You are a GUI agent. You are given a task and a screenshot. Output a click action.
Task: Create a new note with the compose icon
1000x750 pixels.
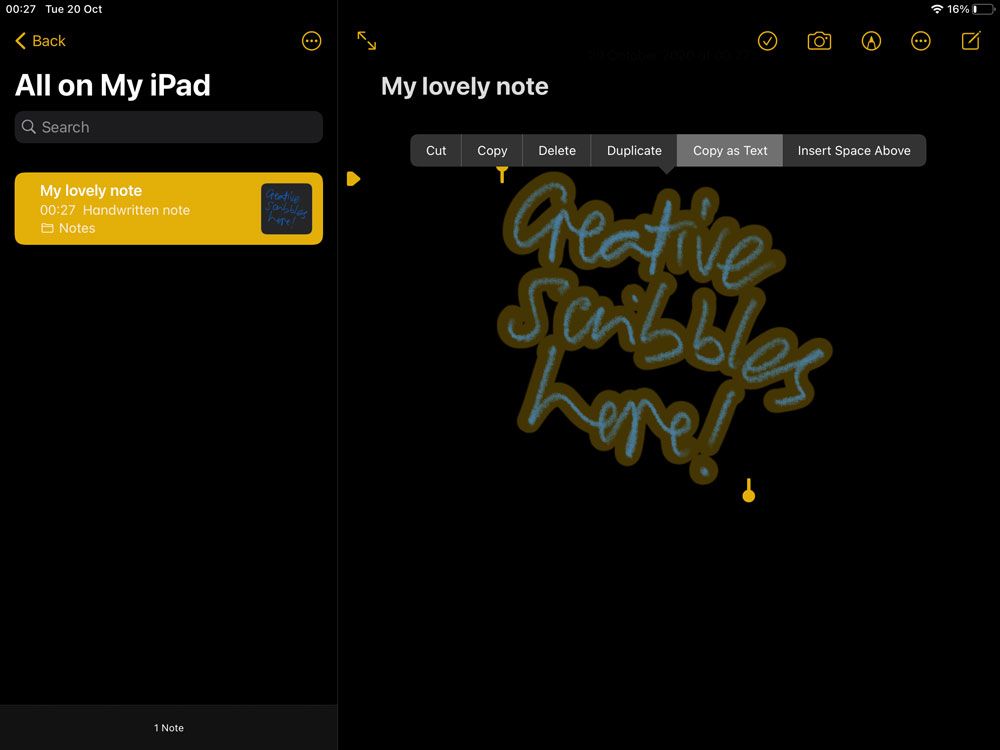tap(969, 41)
